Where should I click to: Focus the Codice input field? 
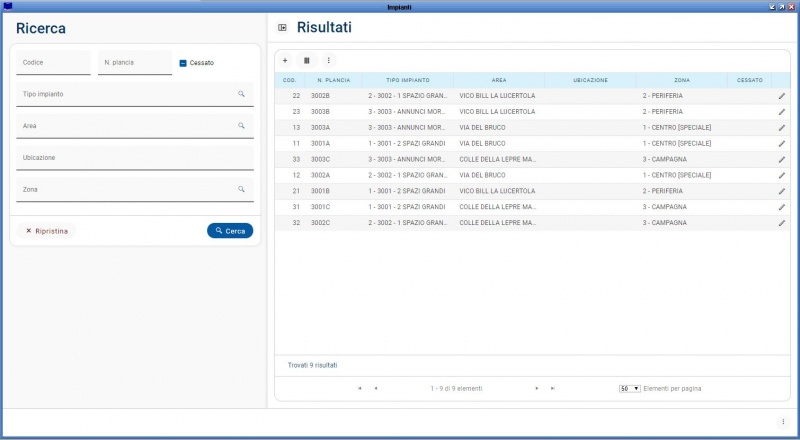53,63
